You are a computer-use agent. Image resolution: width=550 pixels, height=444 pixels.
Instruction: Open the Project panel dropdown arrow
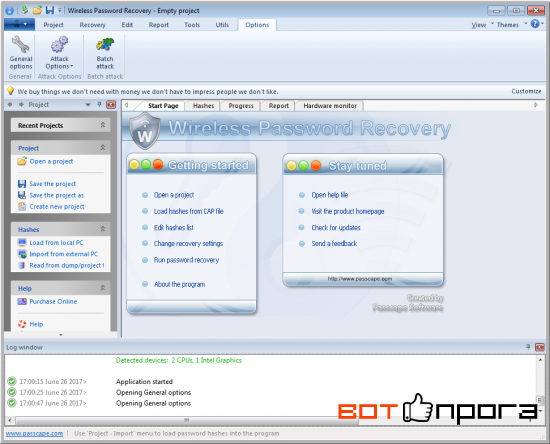tap(88, 105)
